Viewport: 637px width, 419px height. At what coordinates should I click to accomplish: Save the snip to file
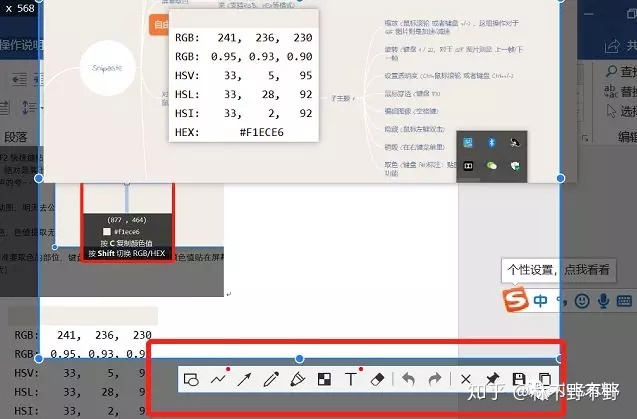point(519,379)
